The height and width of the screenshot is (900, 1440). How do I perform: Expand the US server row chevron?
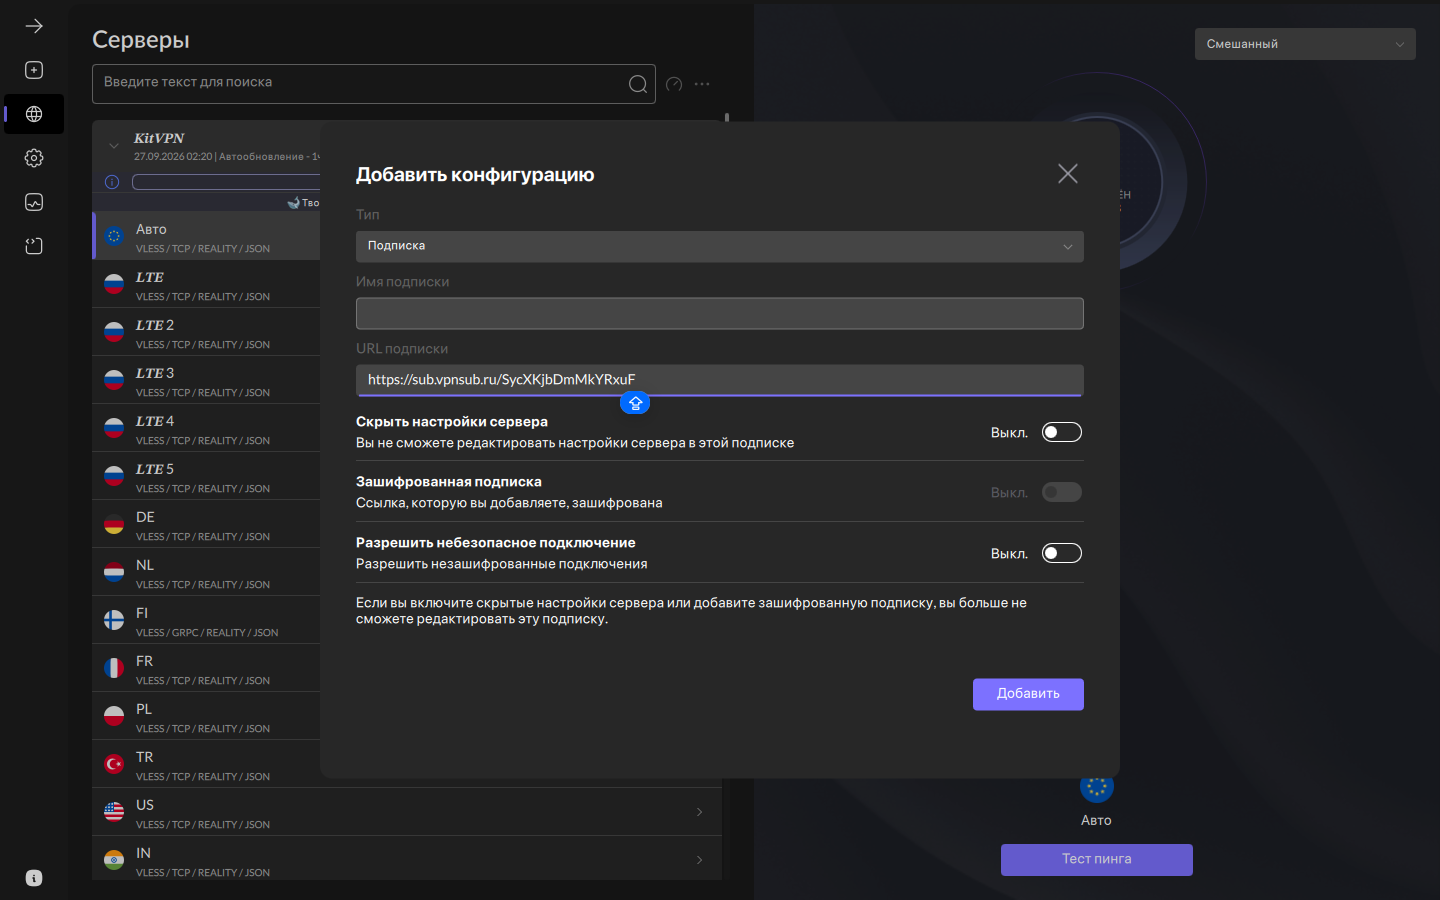[699, 812]
